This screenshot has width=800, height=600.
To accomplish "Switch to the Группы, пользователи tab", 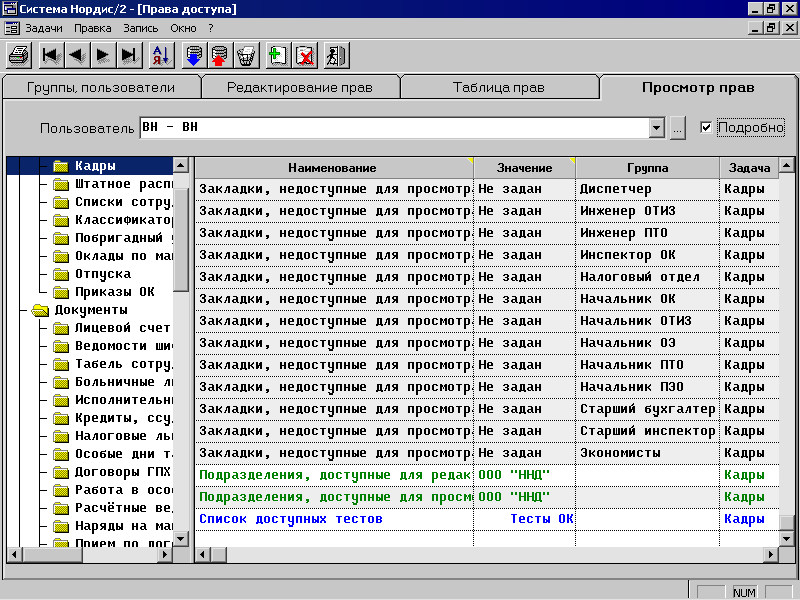I will click(101, 88).
